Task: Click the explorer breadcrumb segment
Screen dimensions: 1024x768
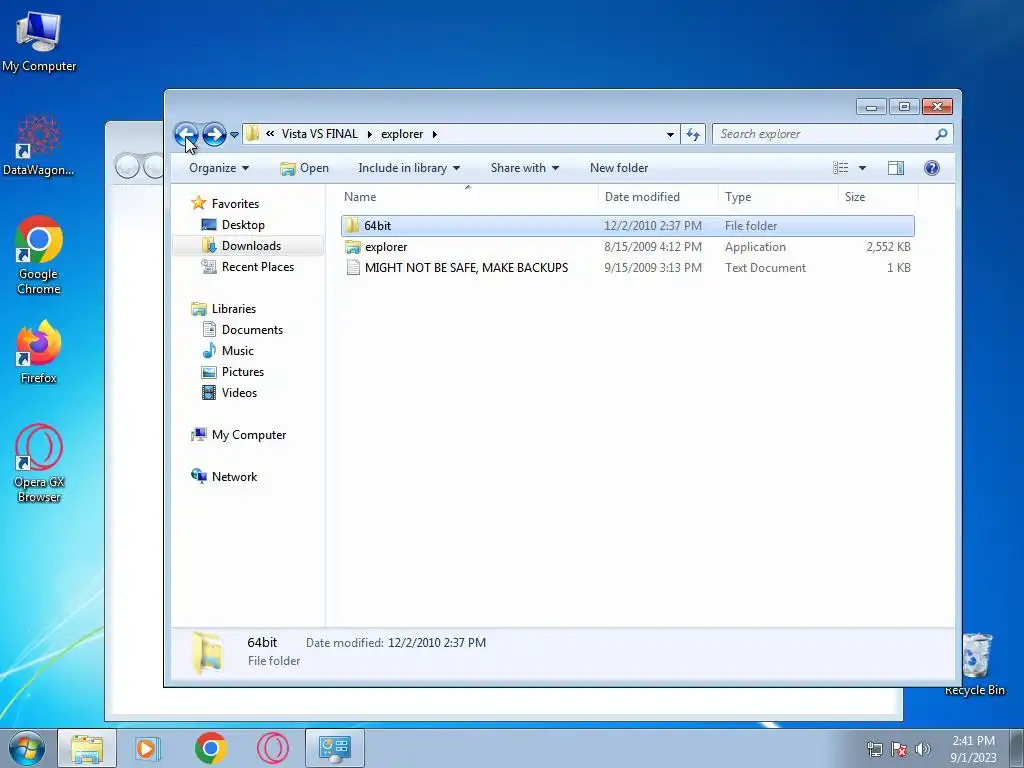Action: (402, 134)
